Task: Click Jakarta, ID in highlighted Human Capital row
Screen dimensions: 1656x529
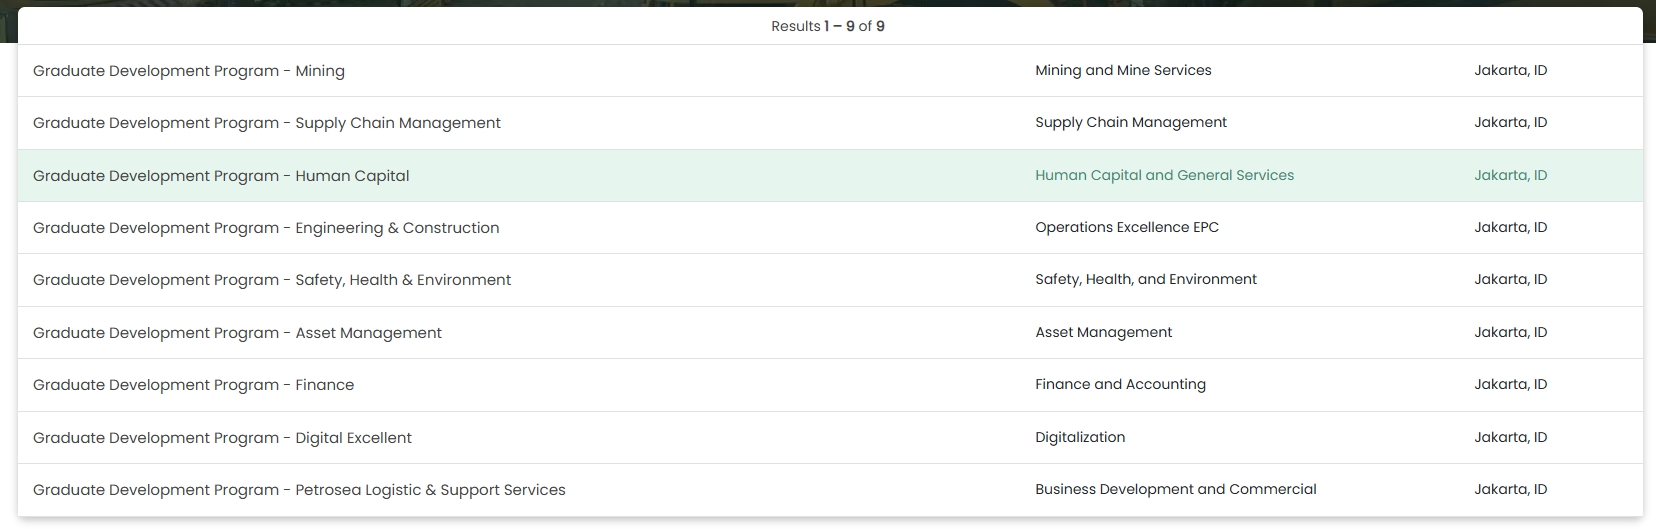Action: (x=1510, y=175)
